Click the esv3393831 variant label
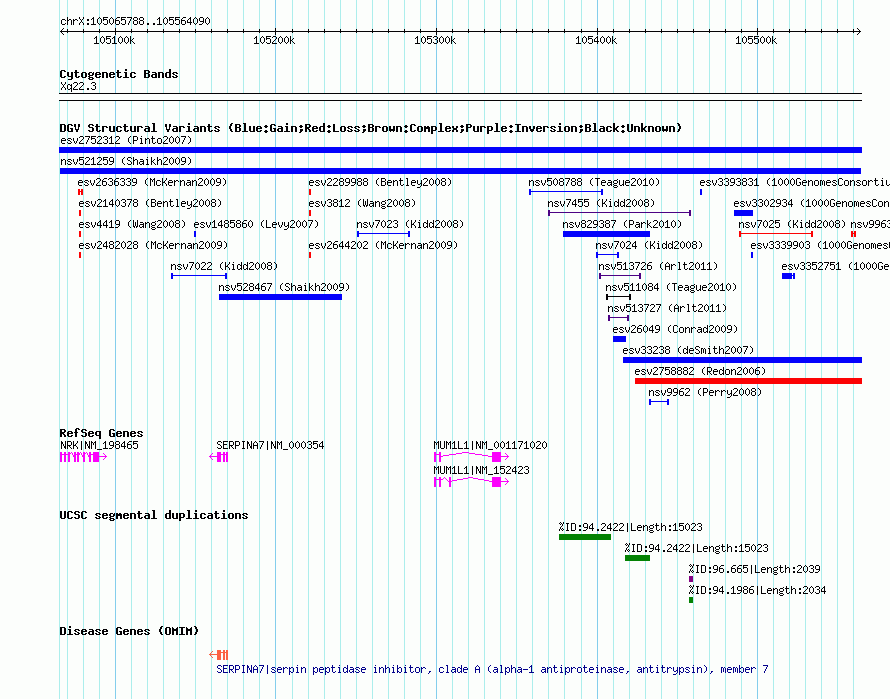 coord(795,182)
